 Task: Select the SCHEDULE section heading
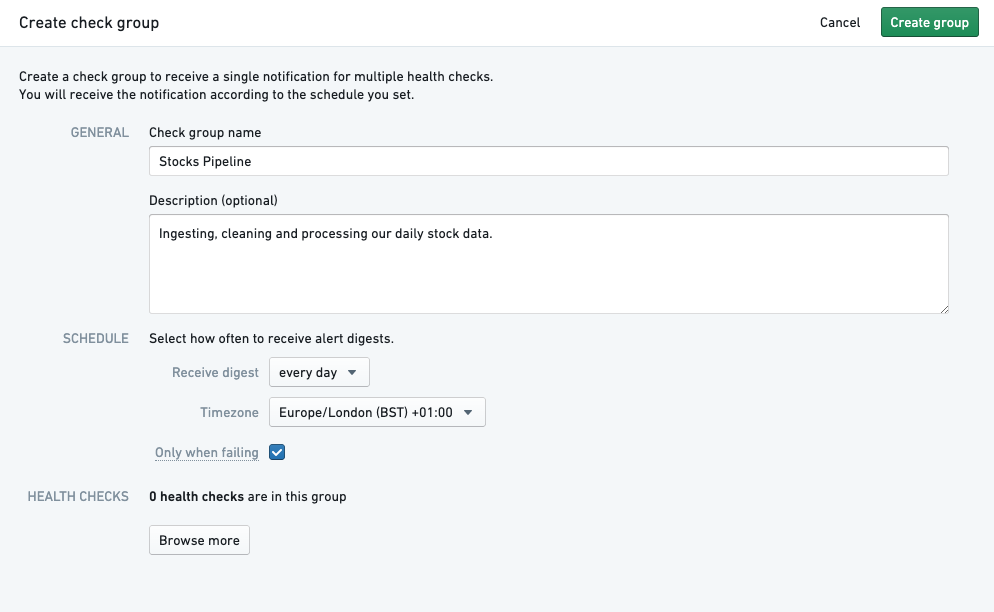(x=96, y=339)
